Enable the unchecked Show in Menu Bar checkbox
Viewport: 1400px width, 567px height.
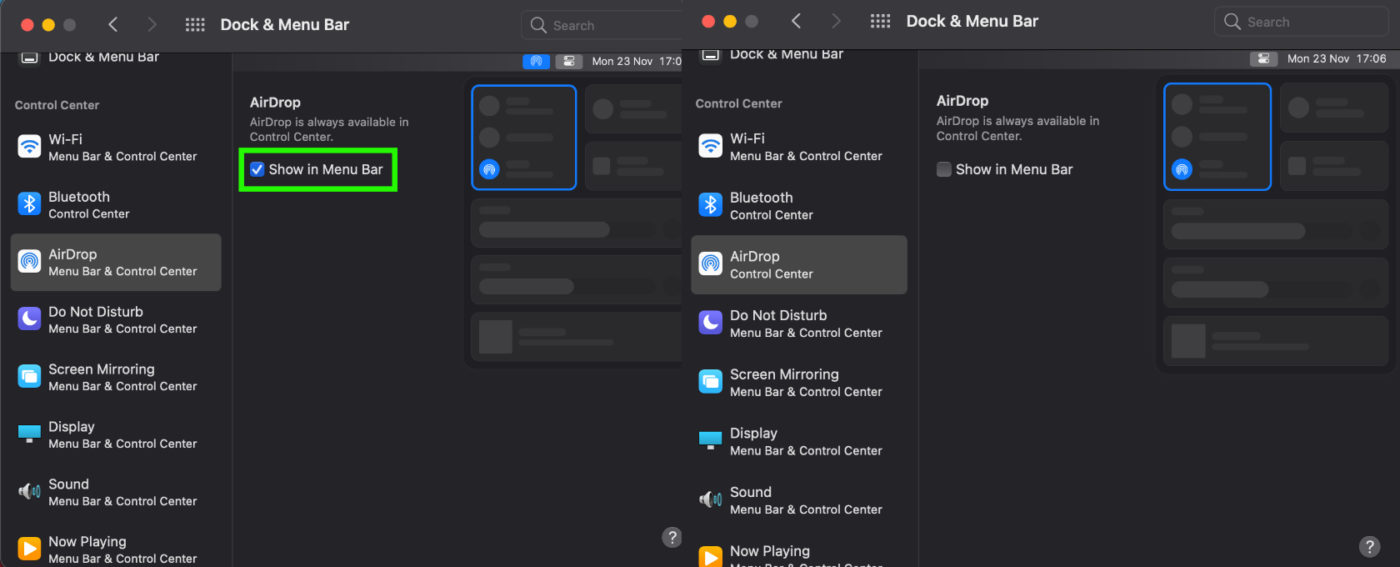(x=943, y=169)
